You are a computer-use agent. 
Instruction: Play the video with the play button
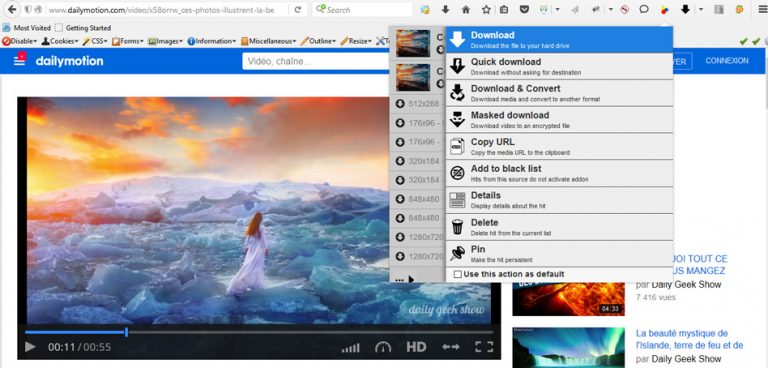click(30, 347)
